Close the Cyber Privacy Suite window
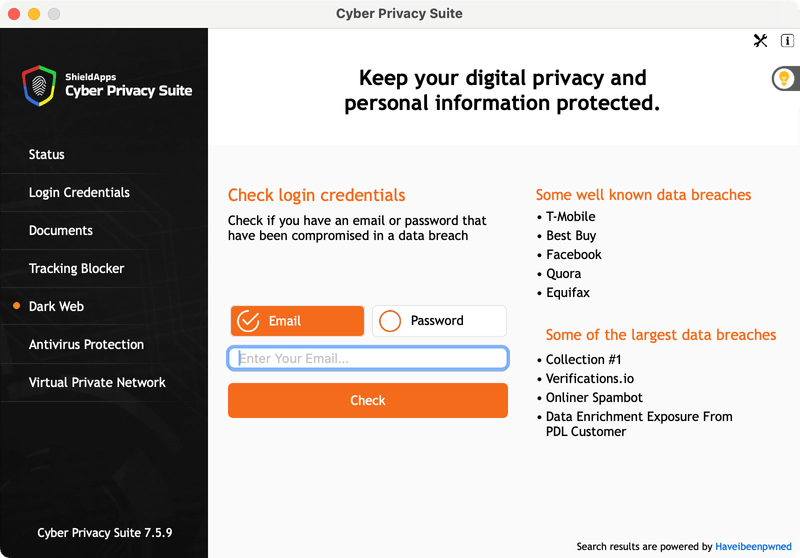Screen dimensions: 800x558 point(14,14)
